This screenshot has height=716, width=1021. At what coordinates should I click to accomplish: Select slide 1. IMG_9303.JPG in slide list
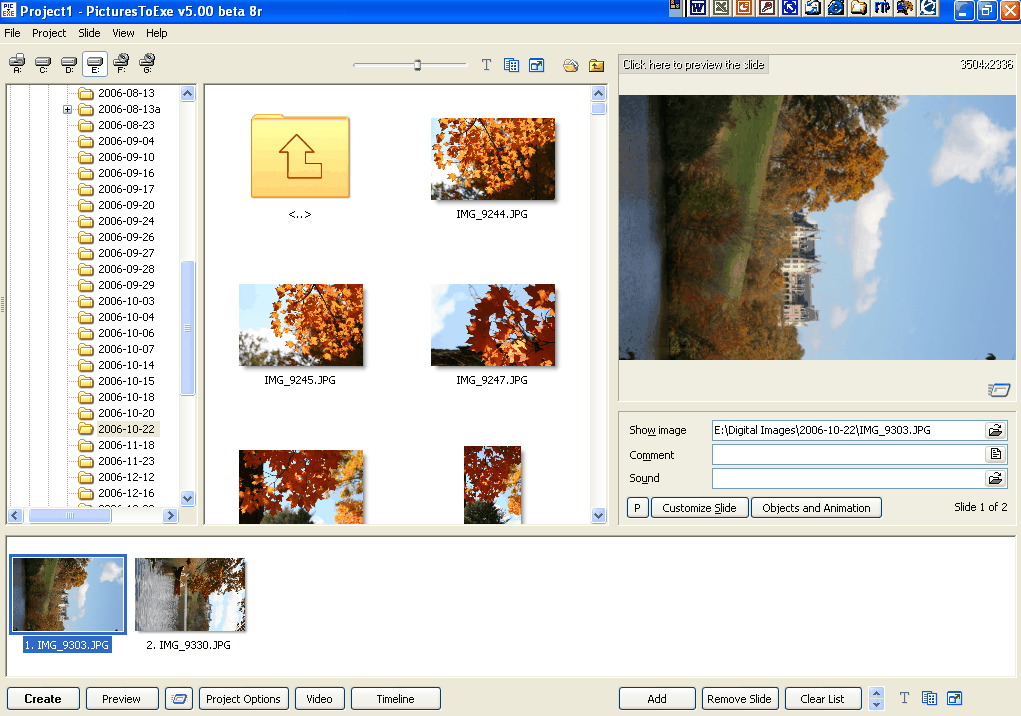[x=68, y=594]
